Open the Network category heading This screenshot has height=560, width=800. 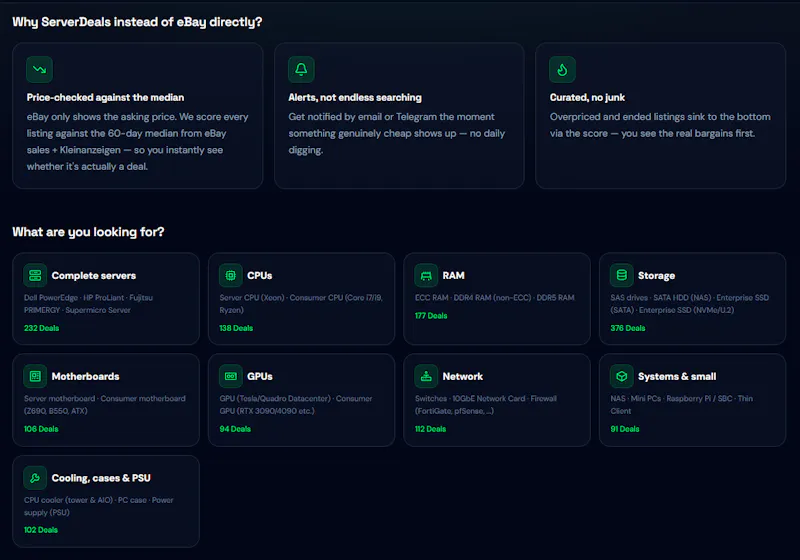(x=462, y=376)
